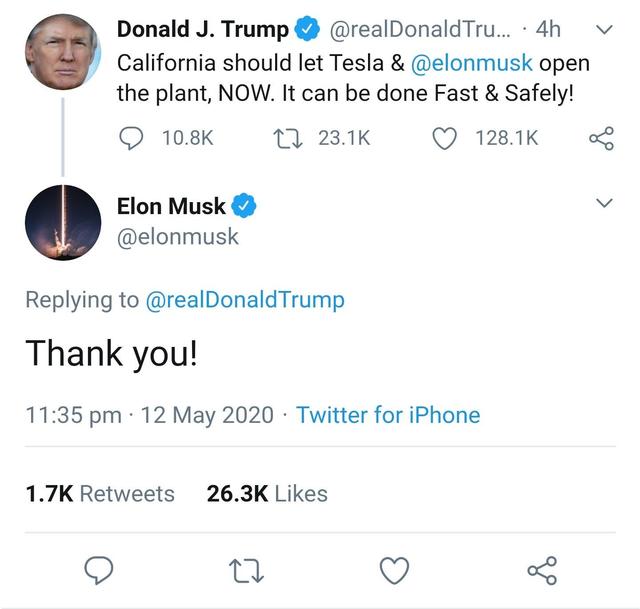Share the Donald J. Trump tweet

point(601,139)
